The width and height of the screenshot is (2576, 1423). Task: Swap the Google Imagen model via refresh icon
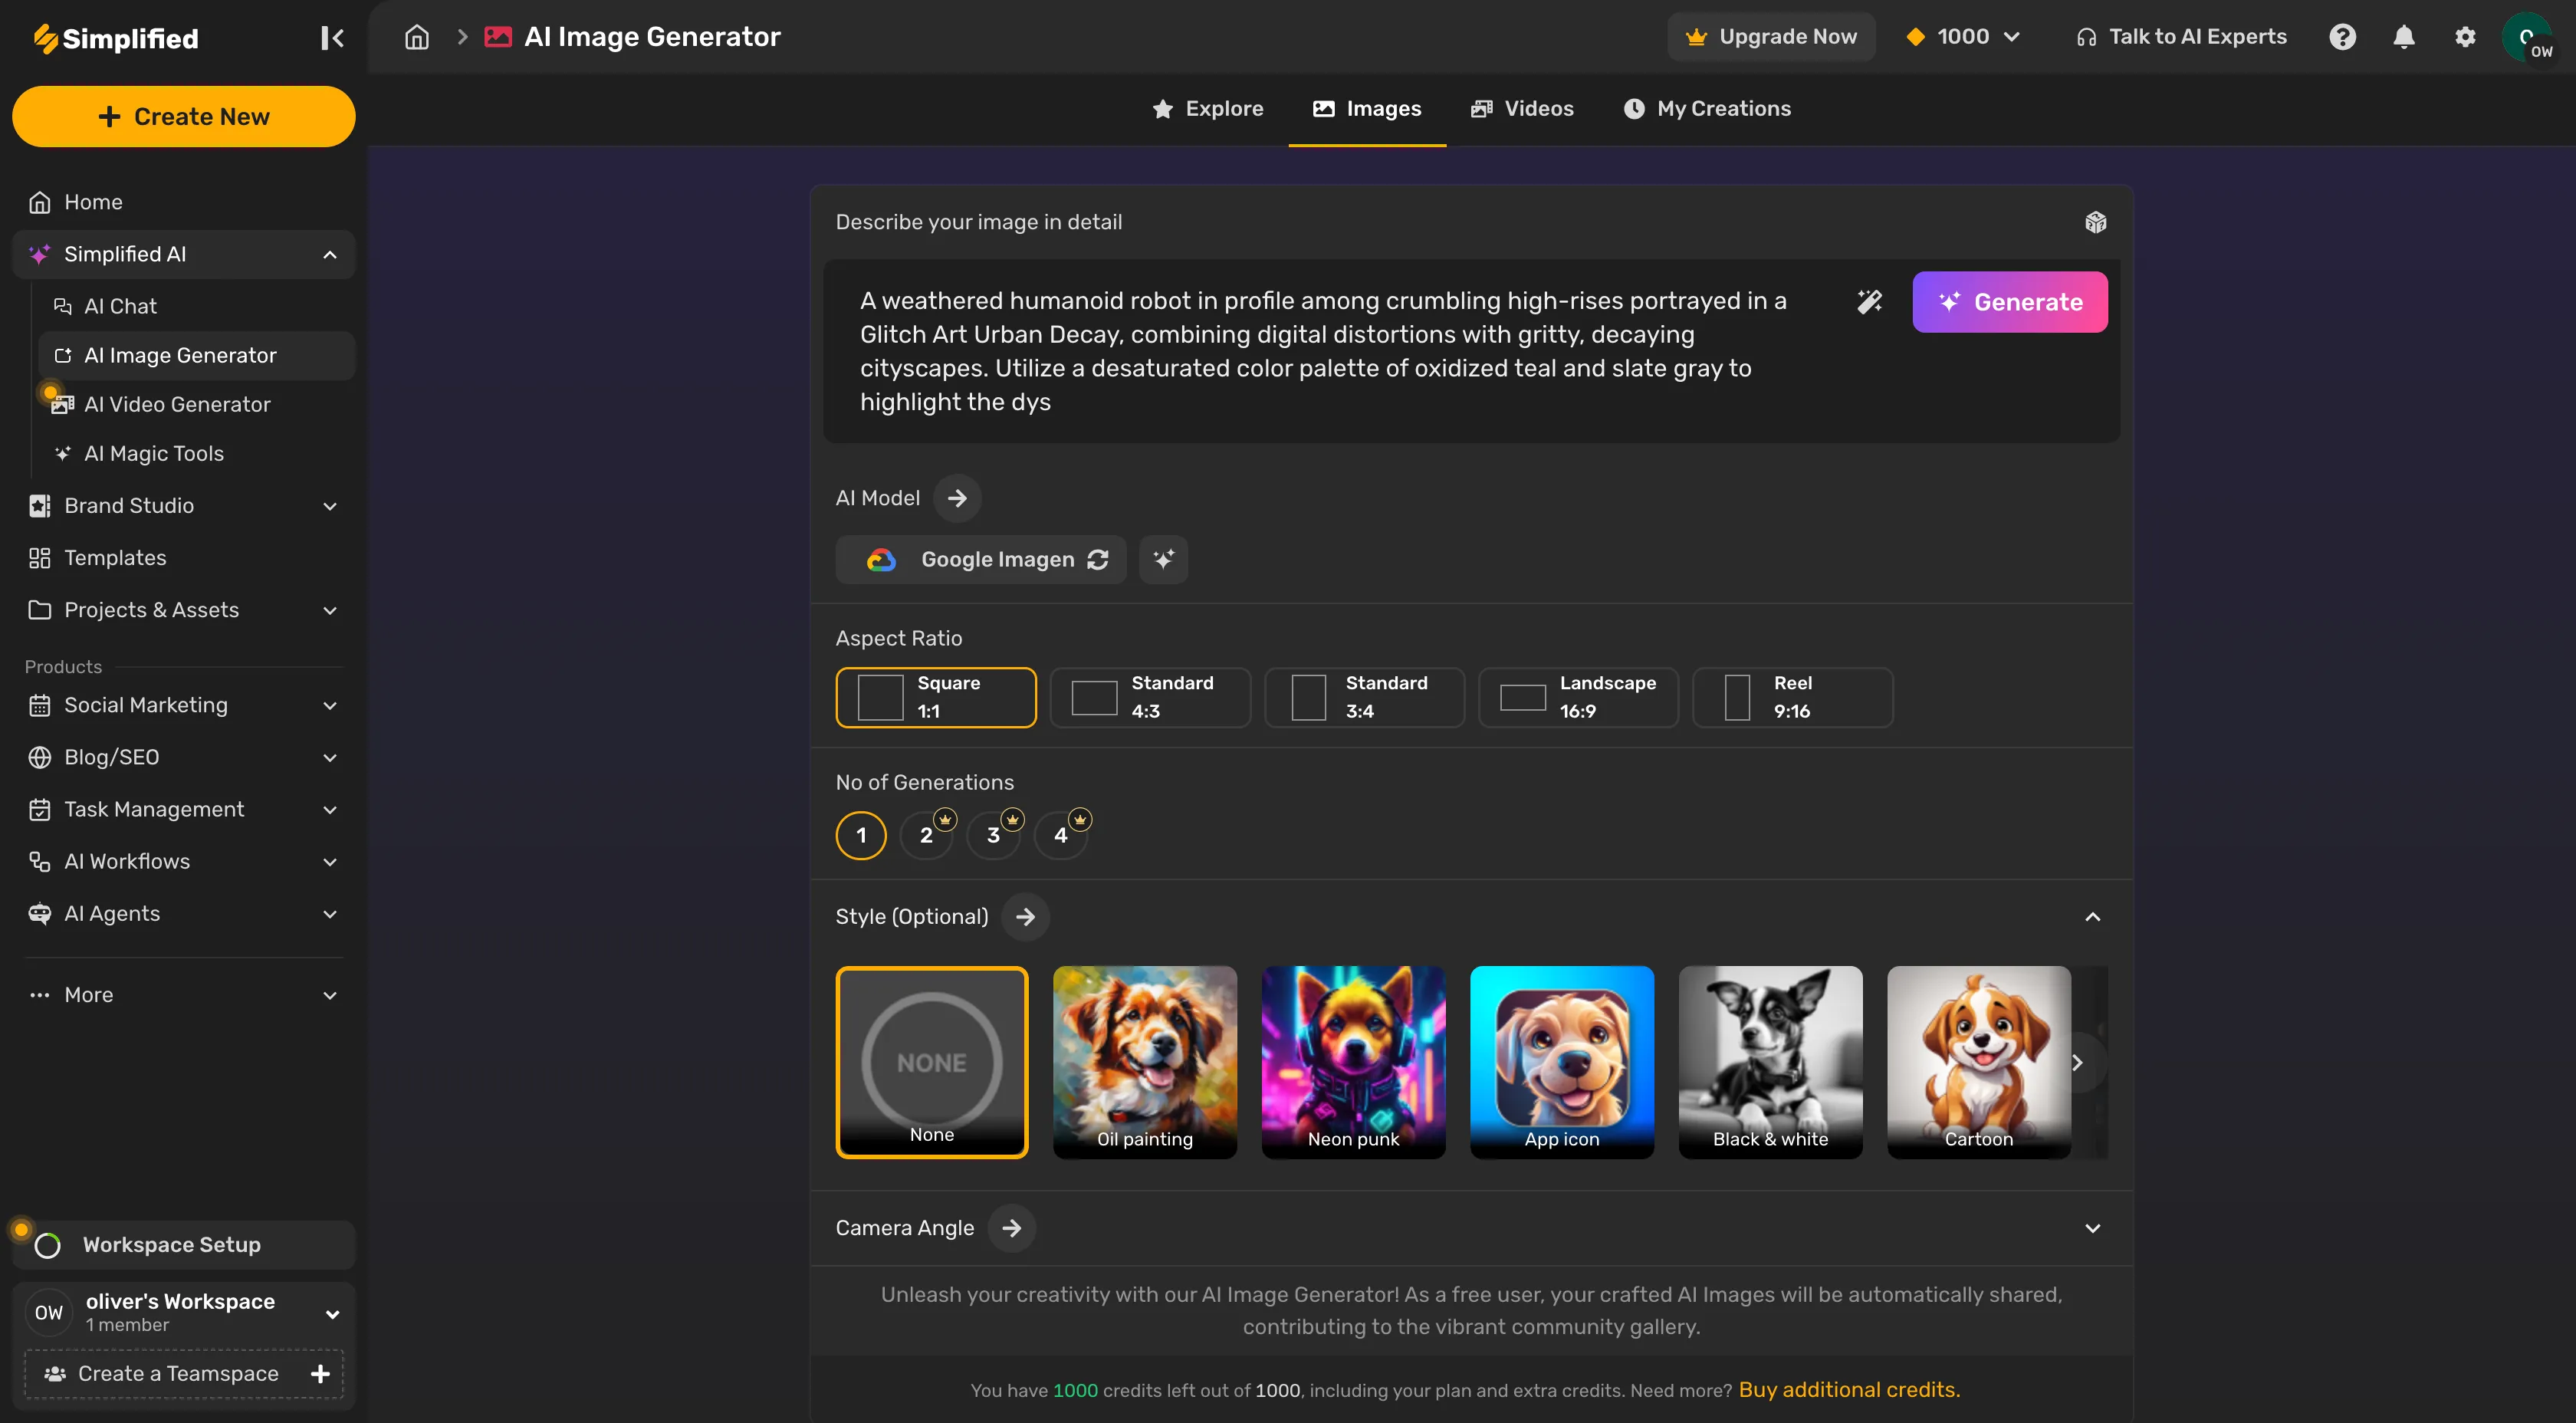click(x=1098, y=559)
